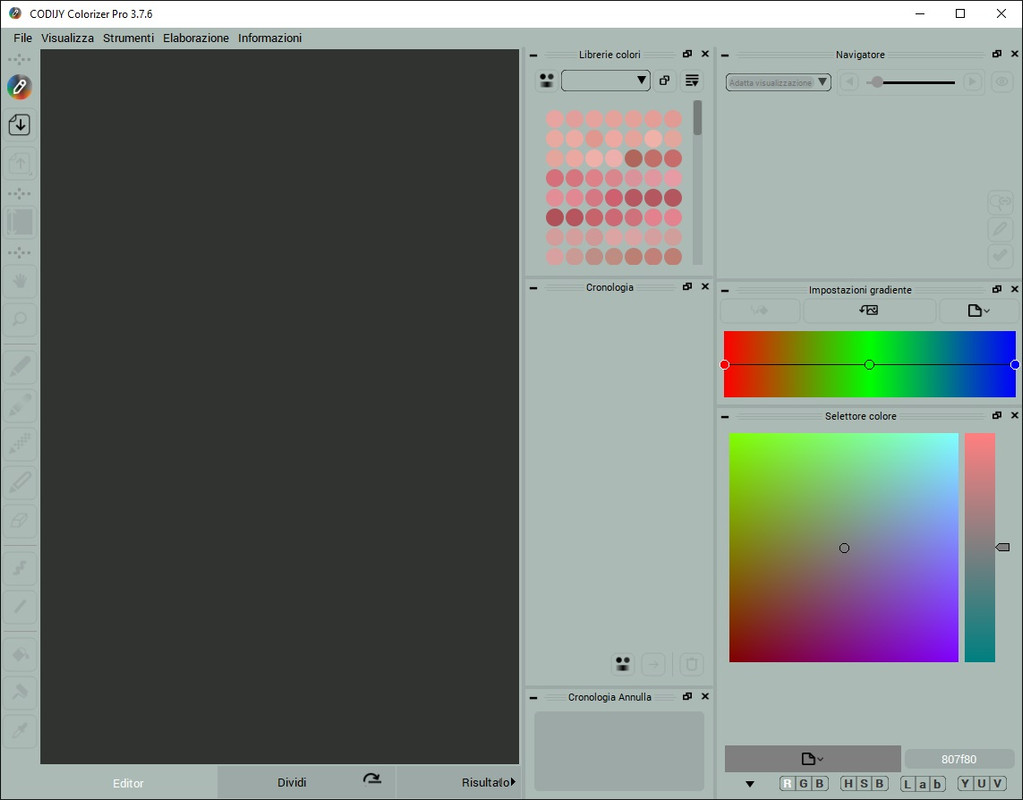Select the L channel in Lab group
The image size is (1023, 800).
tap(908, 784)
